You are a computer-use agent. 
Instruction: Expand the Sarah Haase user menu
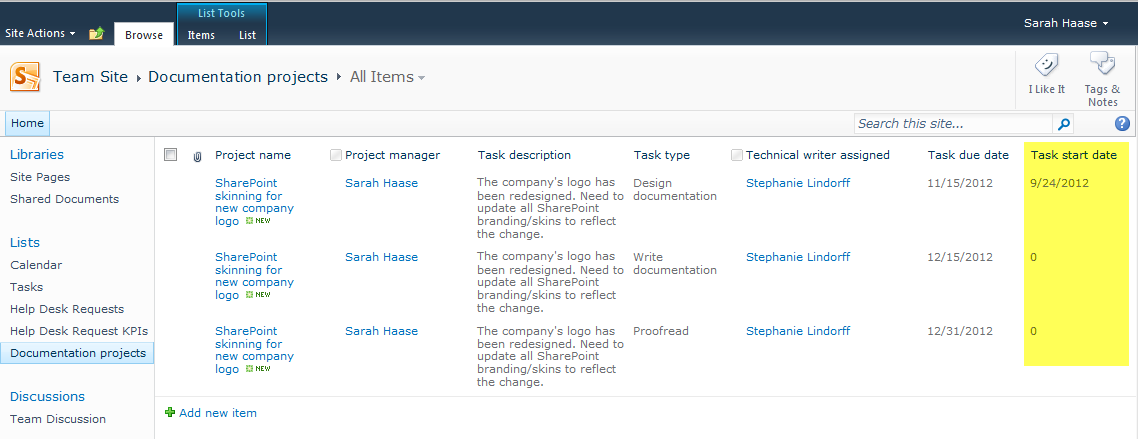1066,23
